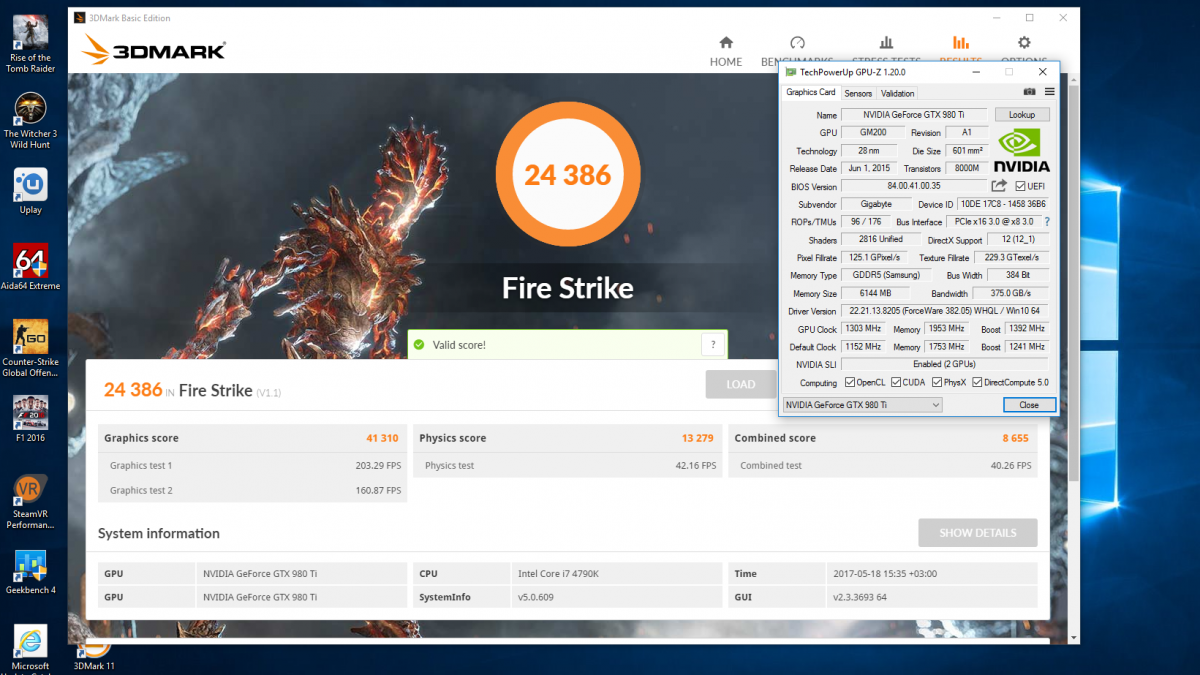Open the Aida64 Extreme shortcut

click(30, 267)
